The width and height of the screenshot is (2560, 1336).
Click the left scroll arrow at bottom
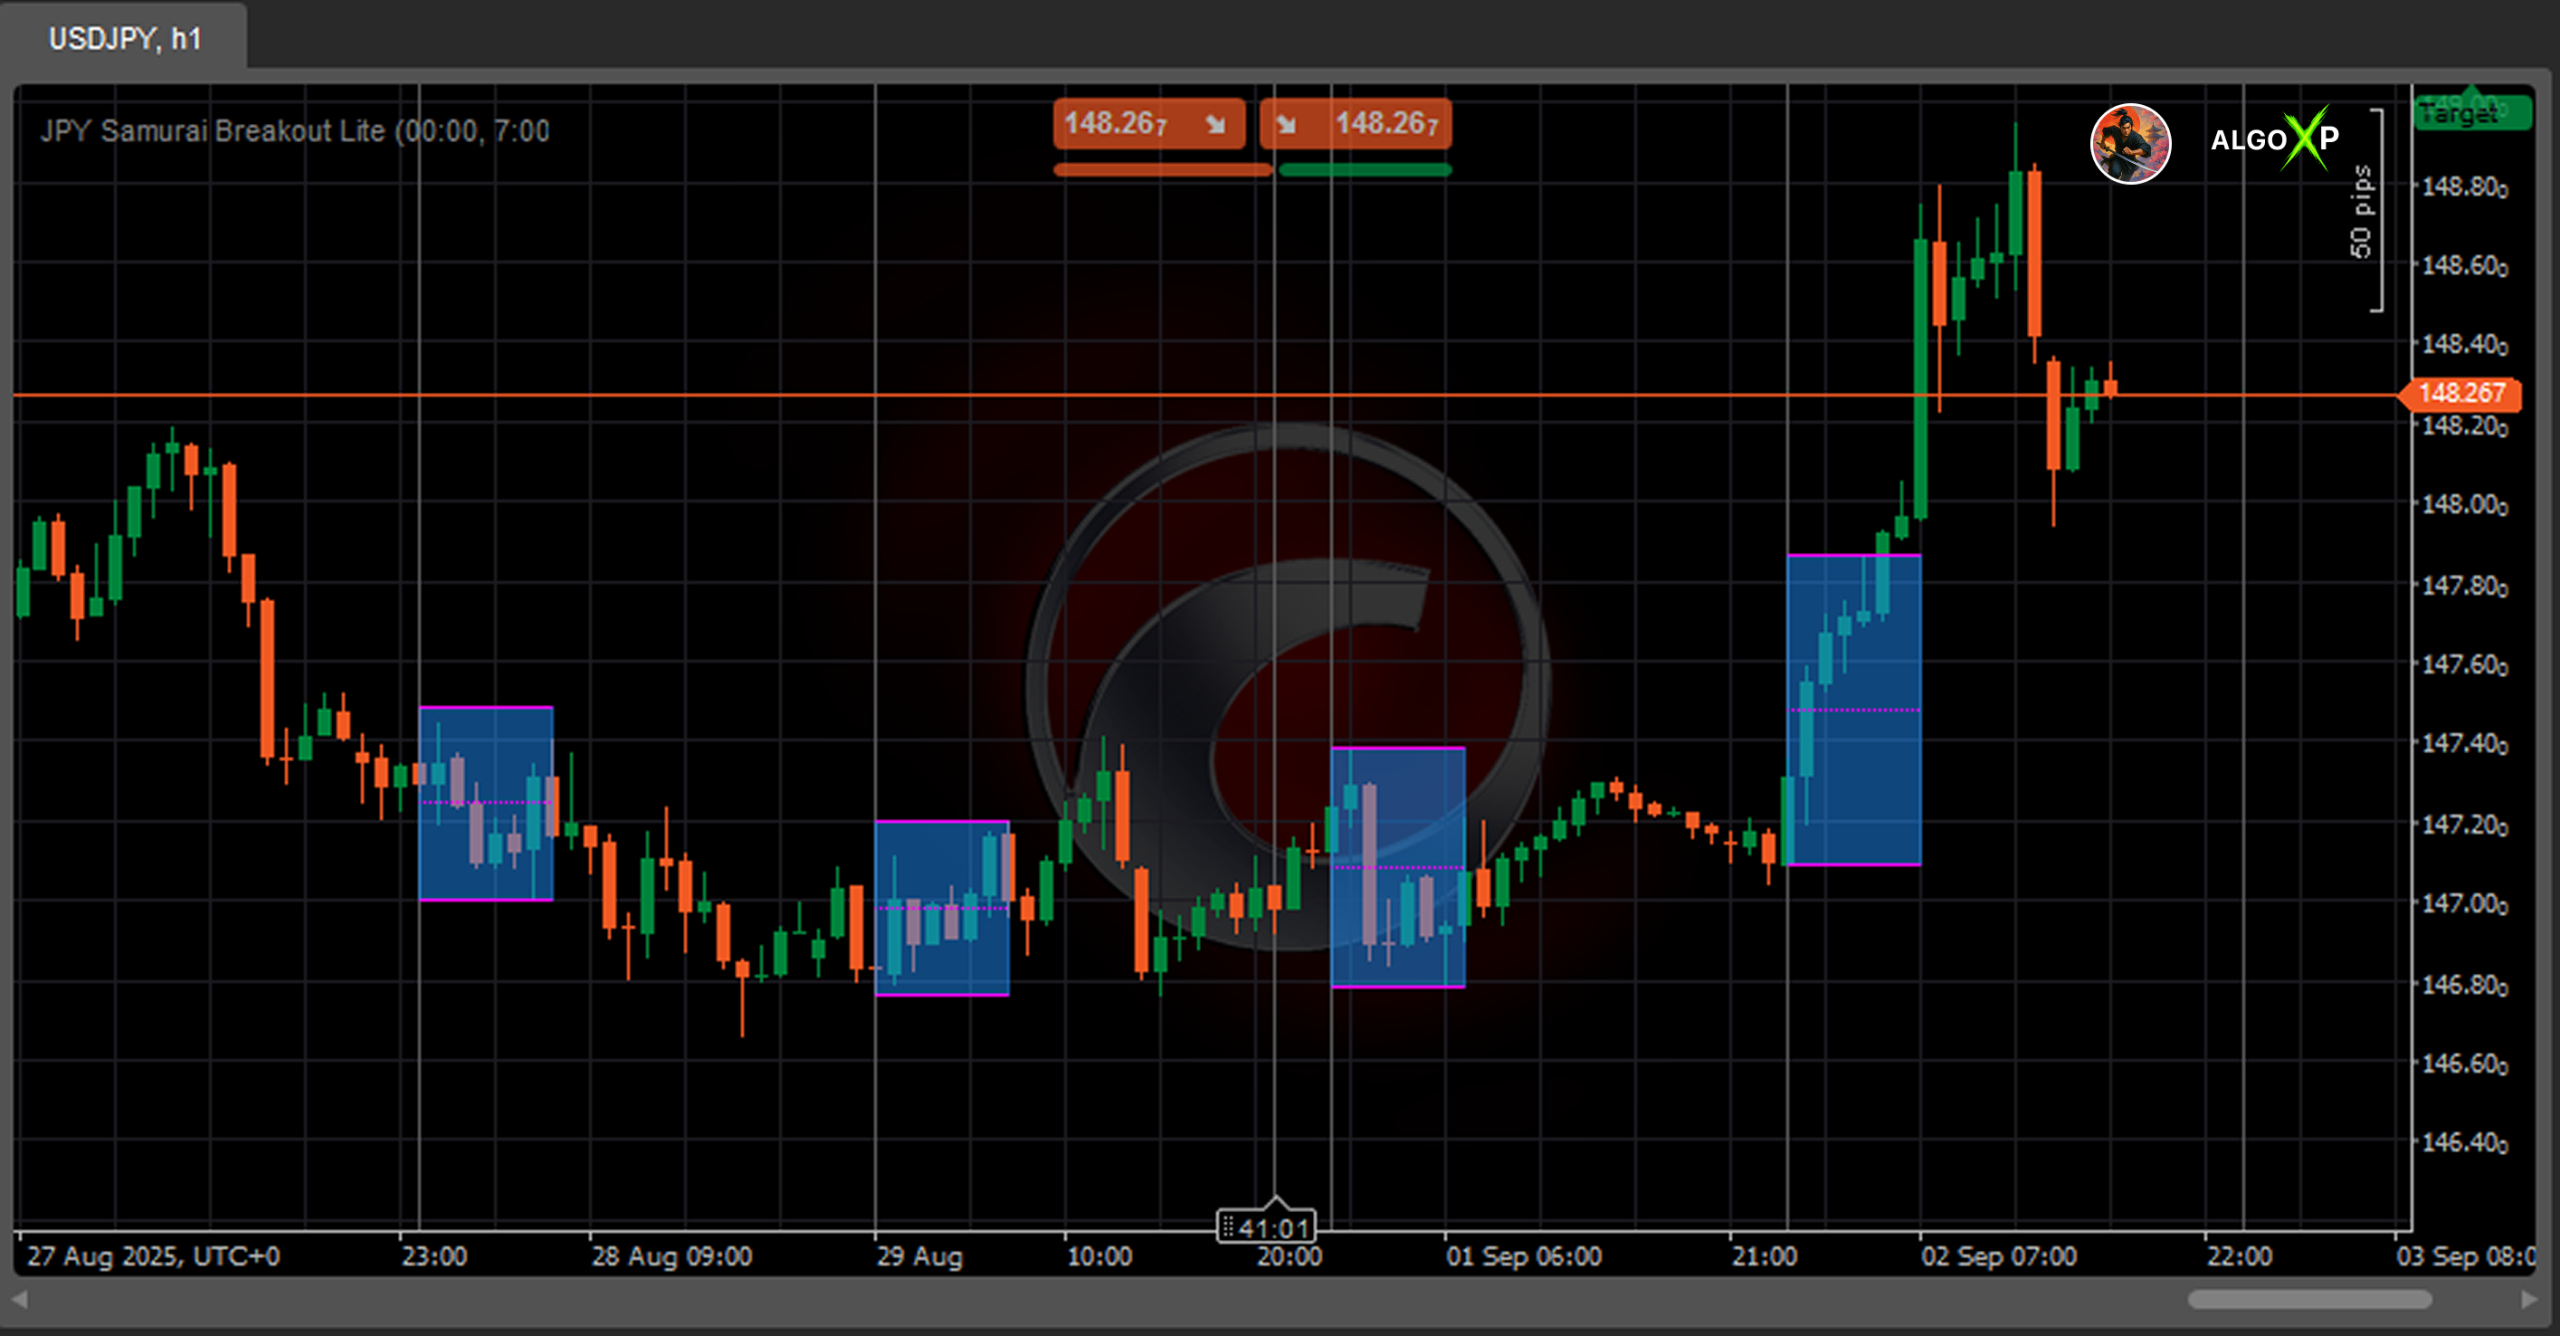click(19, 1299)
